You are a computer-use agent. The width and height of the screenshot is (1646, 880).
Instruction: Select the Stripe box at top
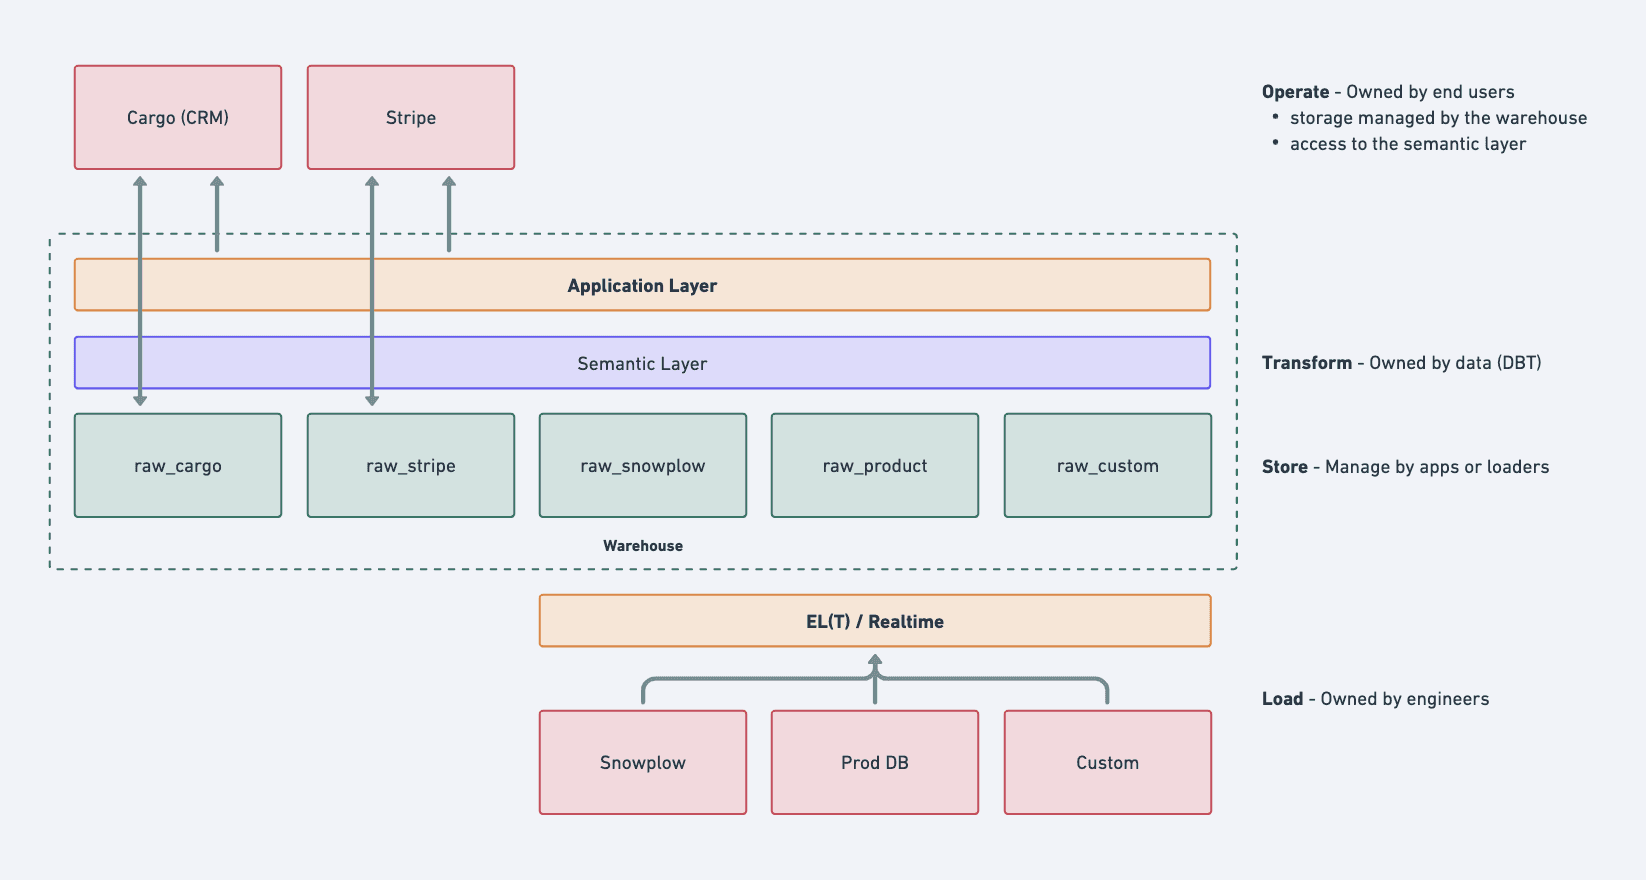(411, 117)
